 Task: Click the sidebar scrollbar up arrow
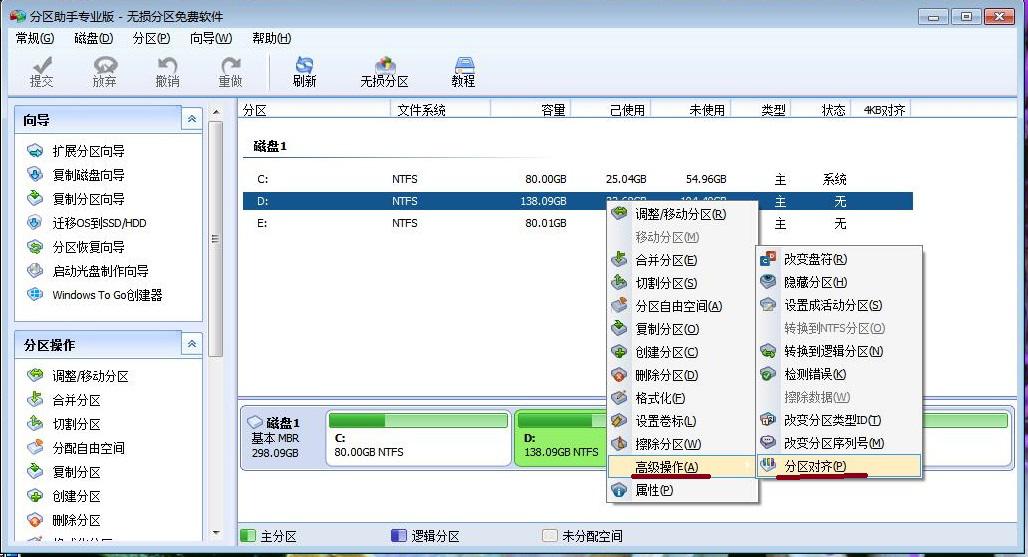(216, 112)
